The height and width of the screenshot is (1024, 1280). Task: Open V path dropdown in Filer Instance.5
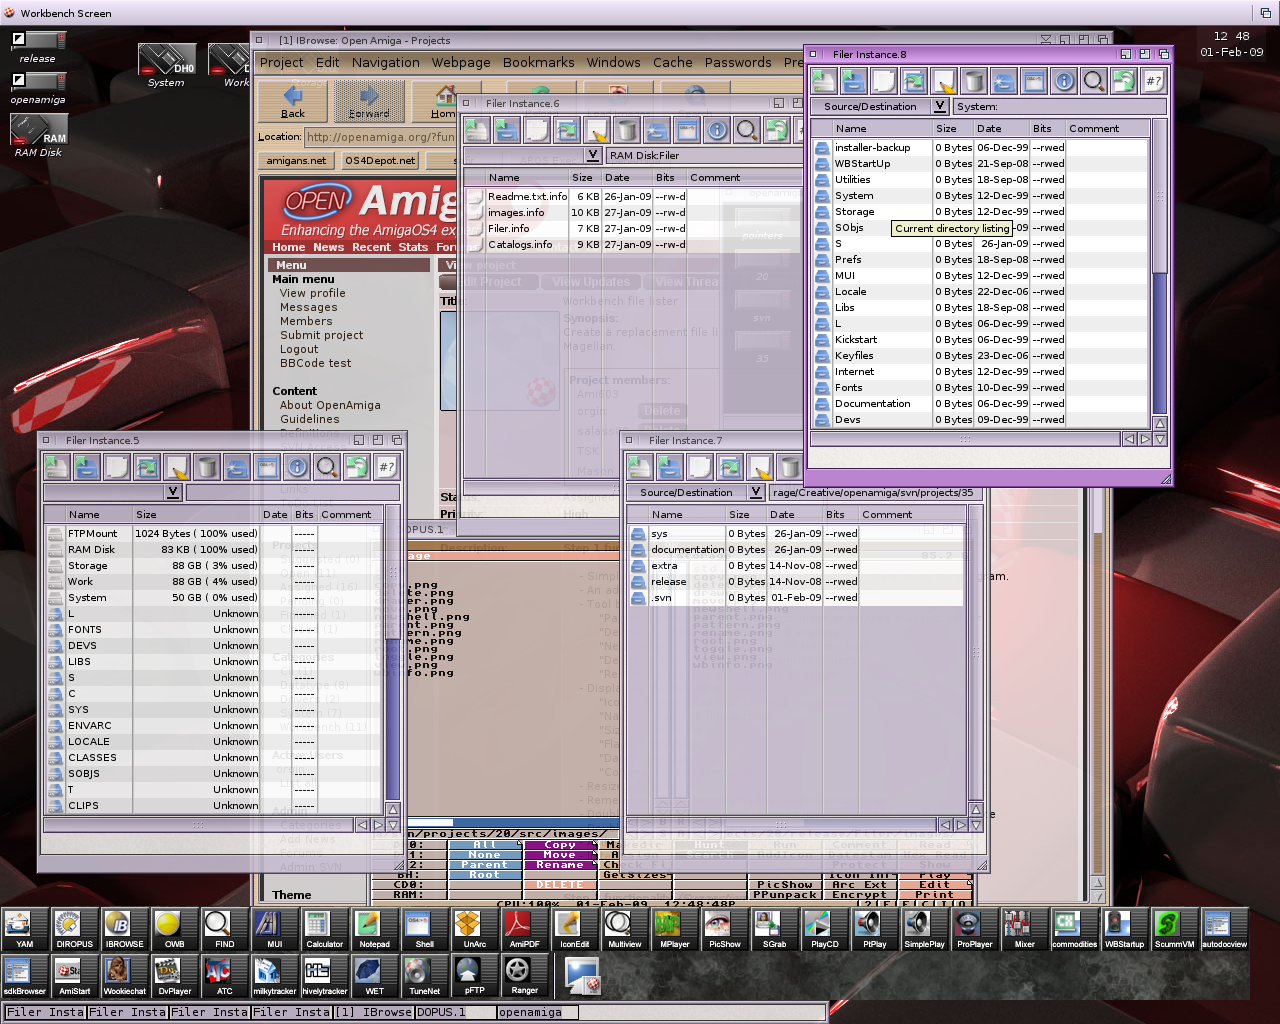(x=173, y=492)
